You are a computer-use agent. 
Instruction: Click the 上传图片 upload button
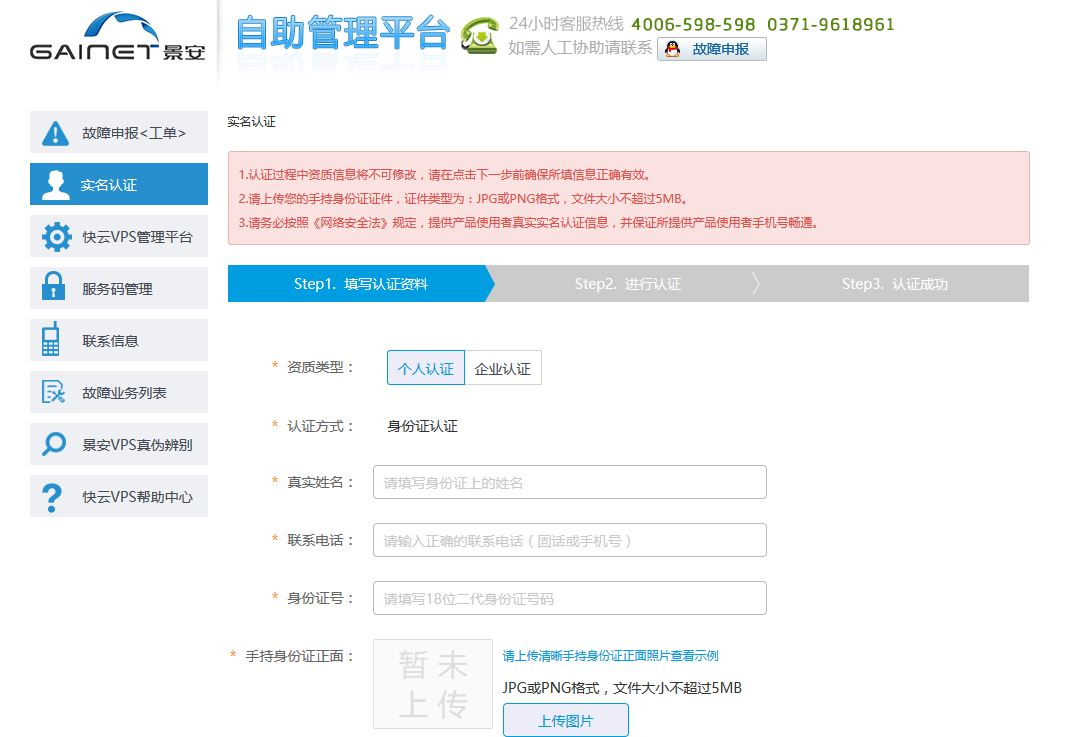pos(565,719)
